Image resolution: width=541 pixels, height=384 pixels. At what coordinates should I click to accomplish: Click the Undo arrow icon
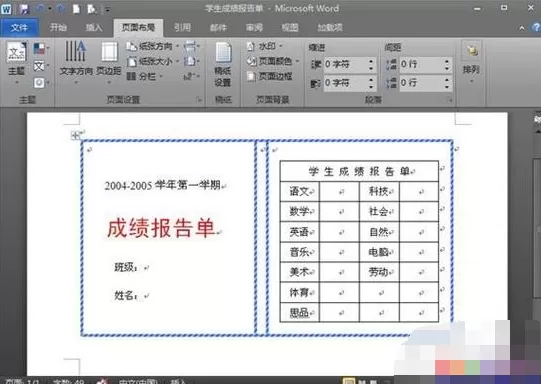[41, 9]
